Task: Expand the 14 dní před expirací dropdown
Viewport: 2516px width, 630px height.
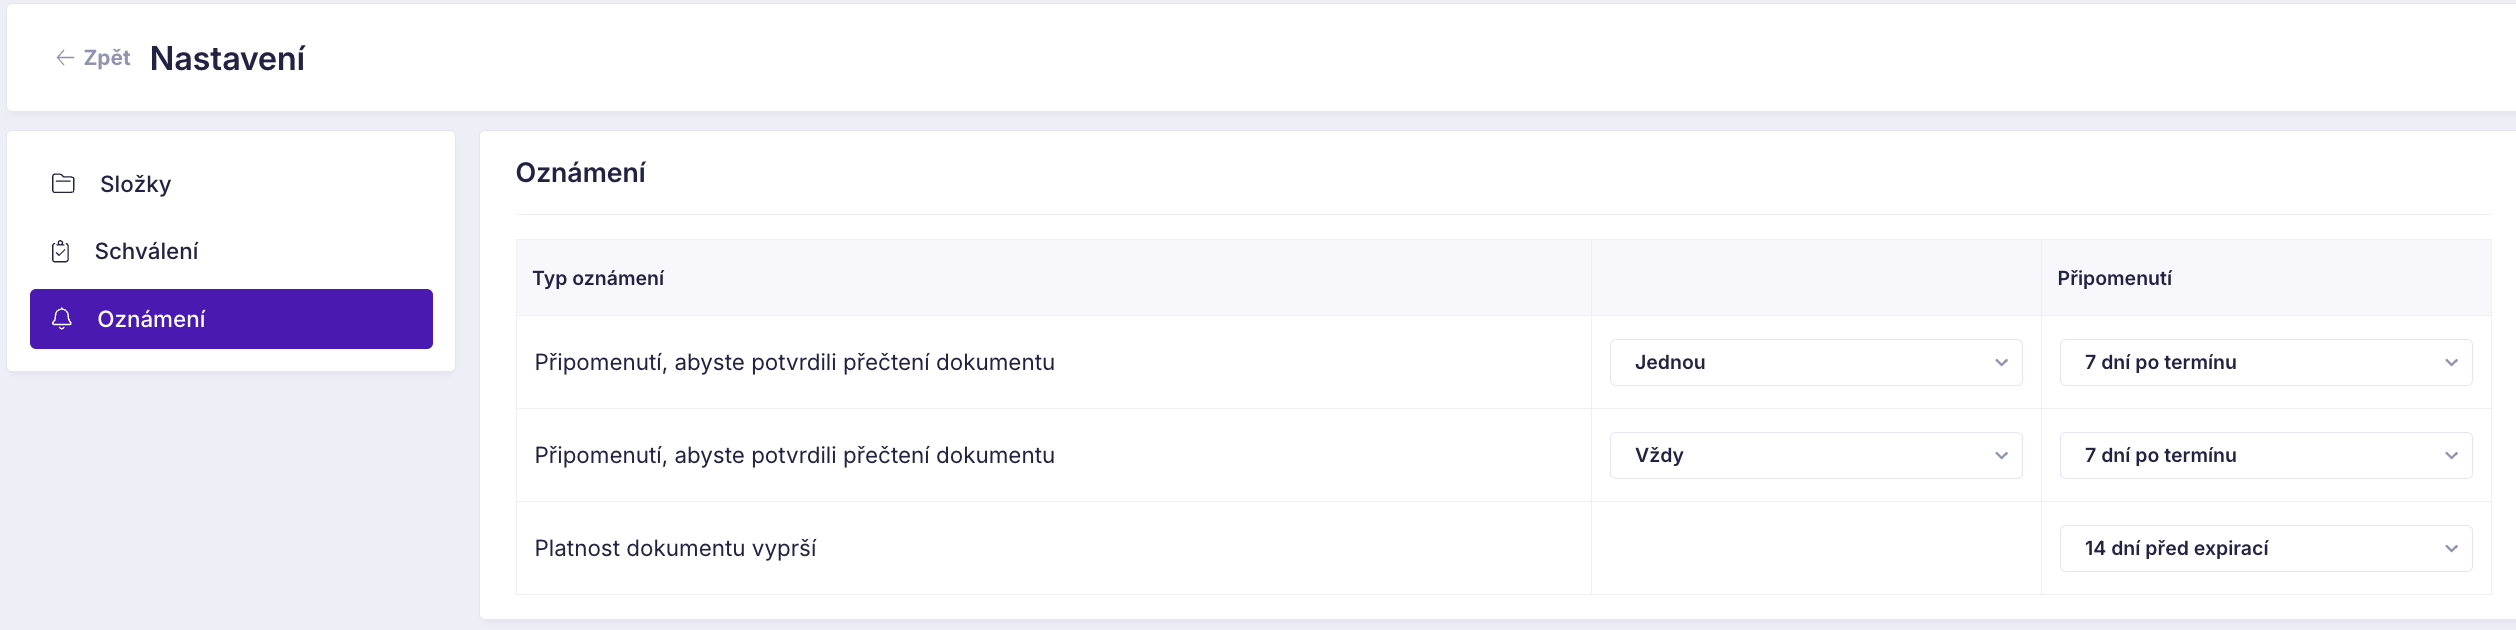Action: (x=2266, y=548)
